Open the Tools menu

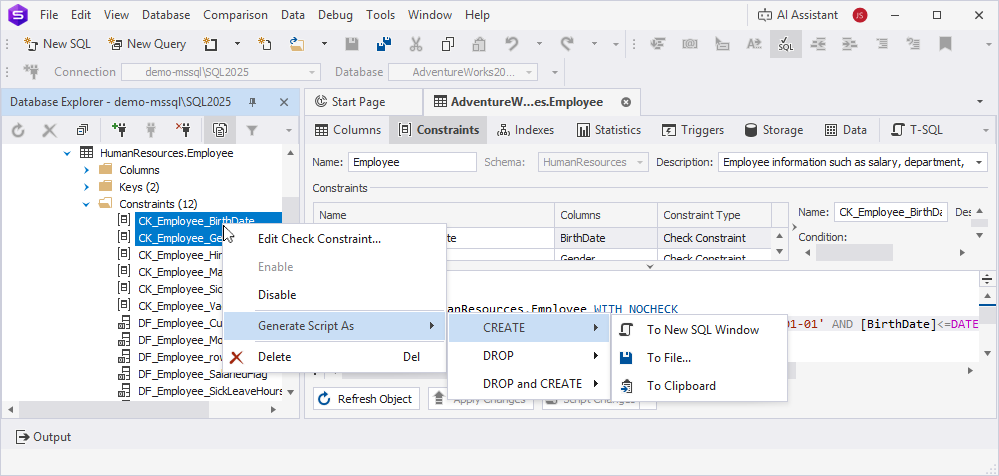click(x=380, y=15)
